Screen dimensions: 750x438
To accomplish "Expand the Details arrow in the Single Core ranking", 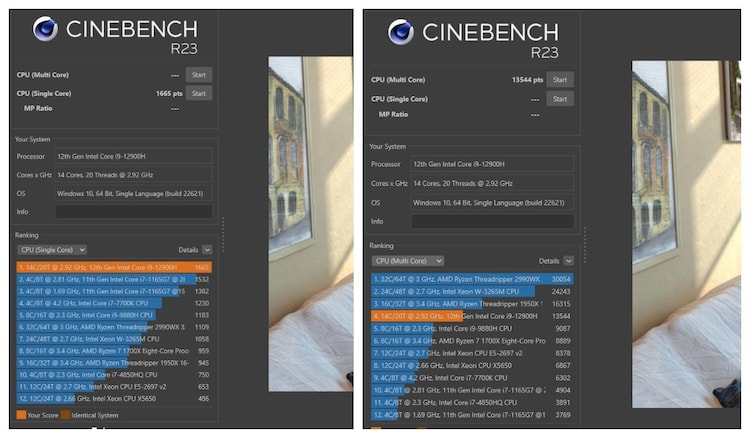I will (x=207, y=249).
